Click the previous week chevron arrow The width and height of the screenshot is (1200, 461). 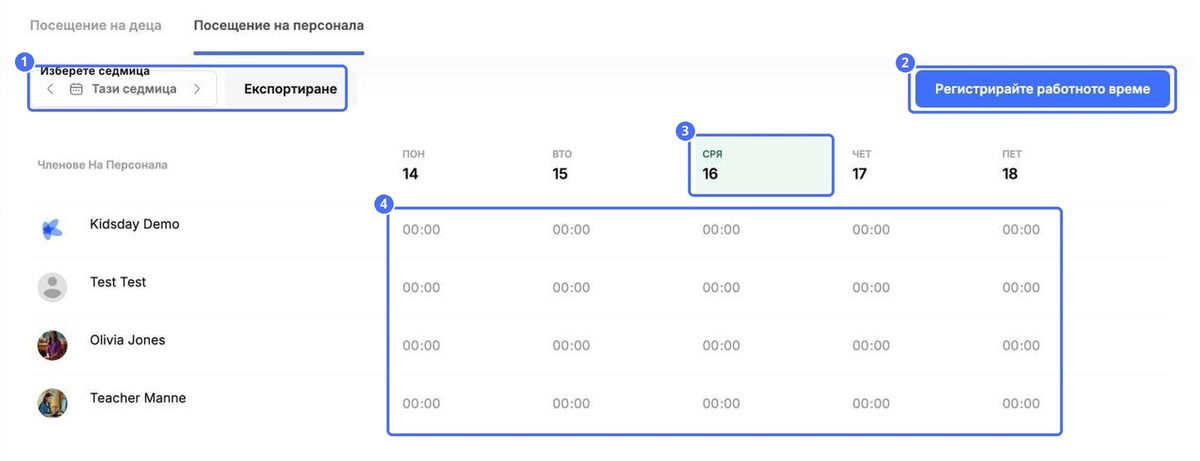tap(50, 89)
